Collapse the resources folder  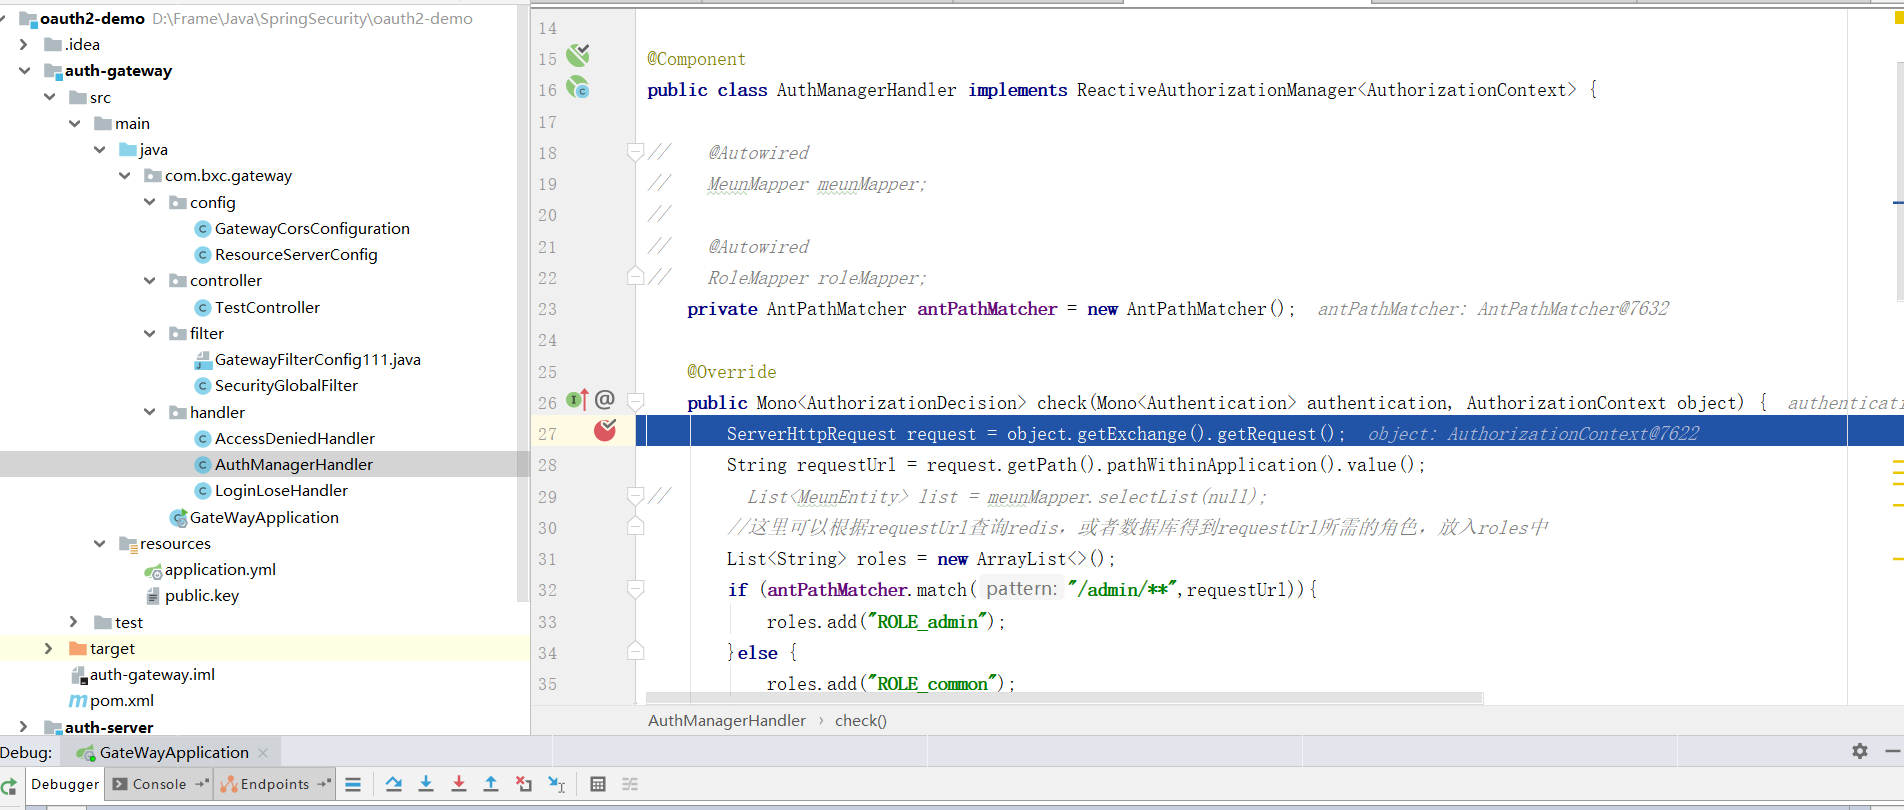[100, 543]
